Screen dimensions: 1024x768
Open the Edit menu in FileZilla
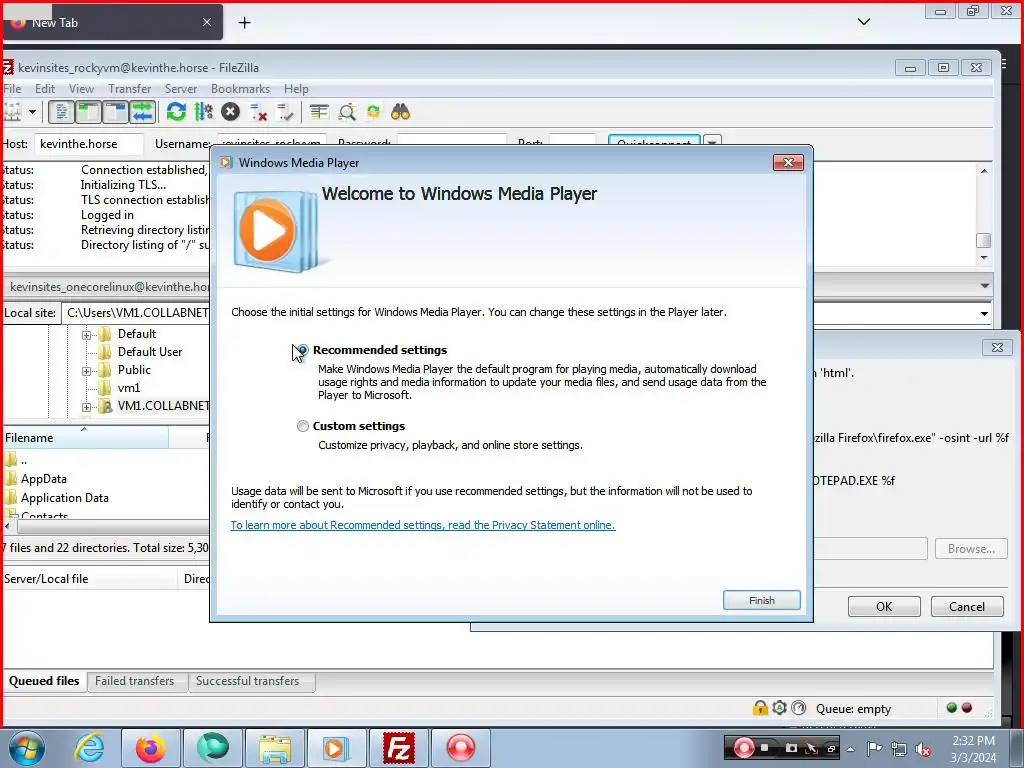44,89
